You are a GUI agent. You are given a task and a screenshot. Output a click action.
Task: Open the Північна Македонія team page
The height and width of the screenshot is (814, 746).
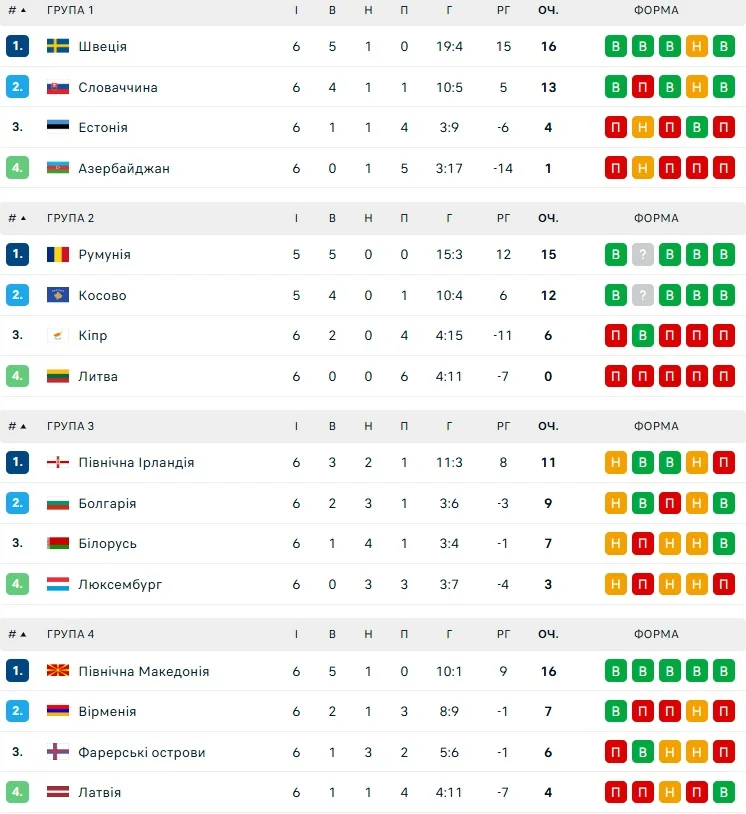coord(143,671)
